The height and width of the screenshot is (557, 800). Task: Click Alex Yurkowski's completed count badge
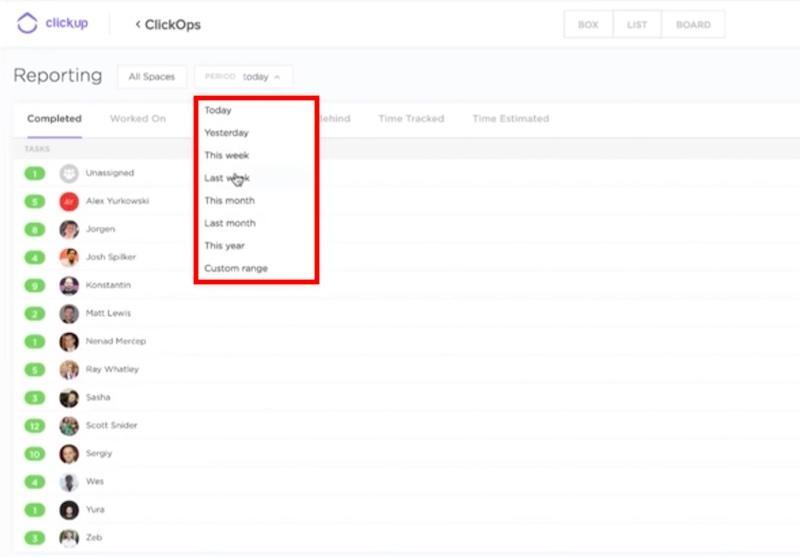point(35,201)
